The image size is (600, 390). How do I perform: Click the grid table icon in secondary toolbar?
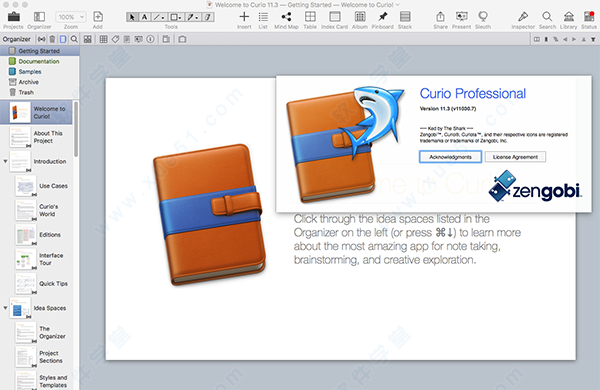(x=103, y=39)
